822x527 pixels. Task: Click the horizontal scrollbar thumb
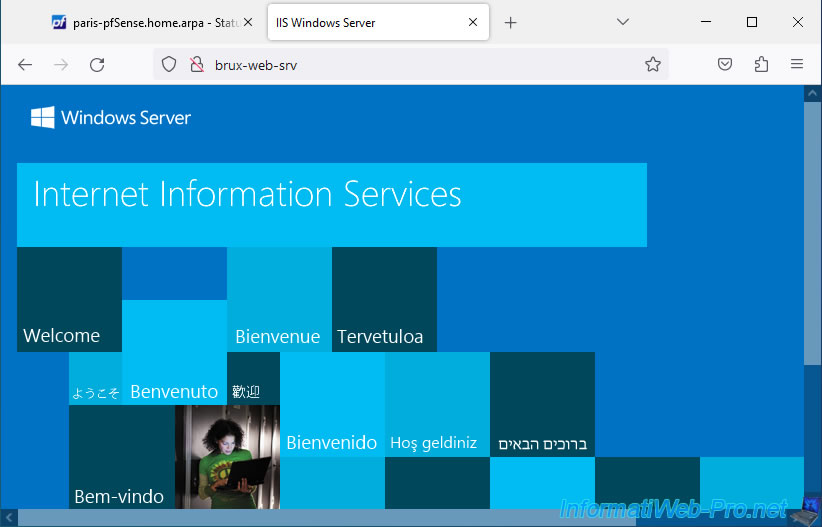coord(327,518)
